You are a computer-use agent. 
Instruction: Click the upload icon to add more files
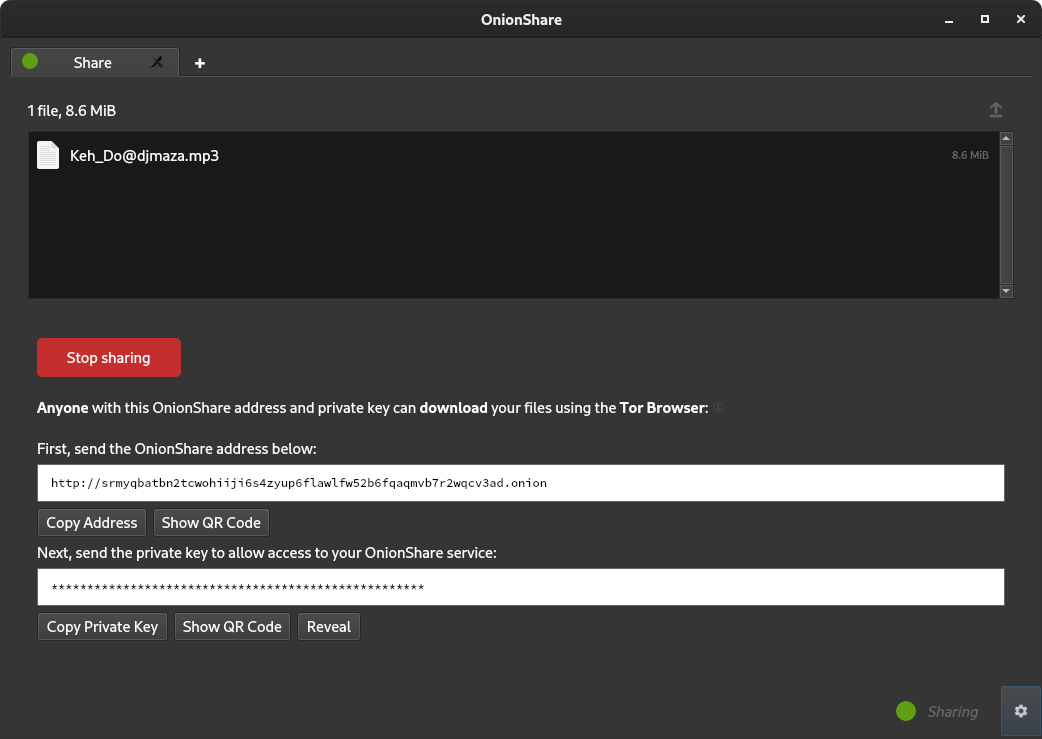coord(995,109)
